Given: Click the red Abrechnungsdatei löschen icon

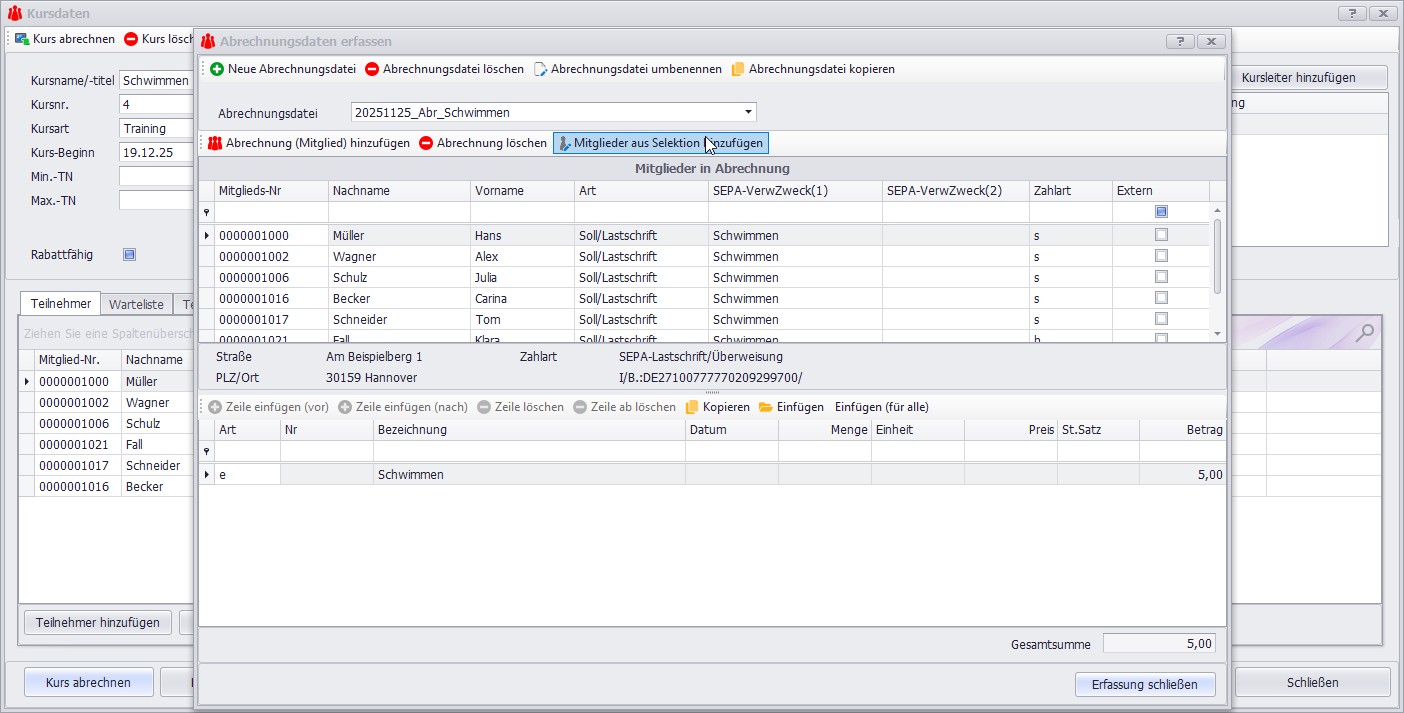Looking at the screenshot, I should click(372, 69).
